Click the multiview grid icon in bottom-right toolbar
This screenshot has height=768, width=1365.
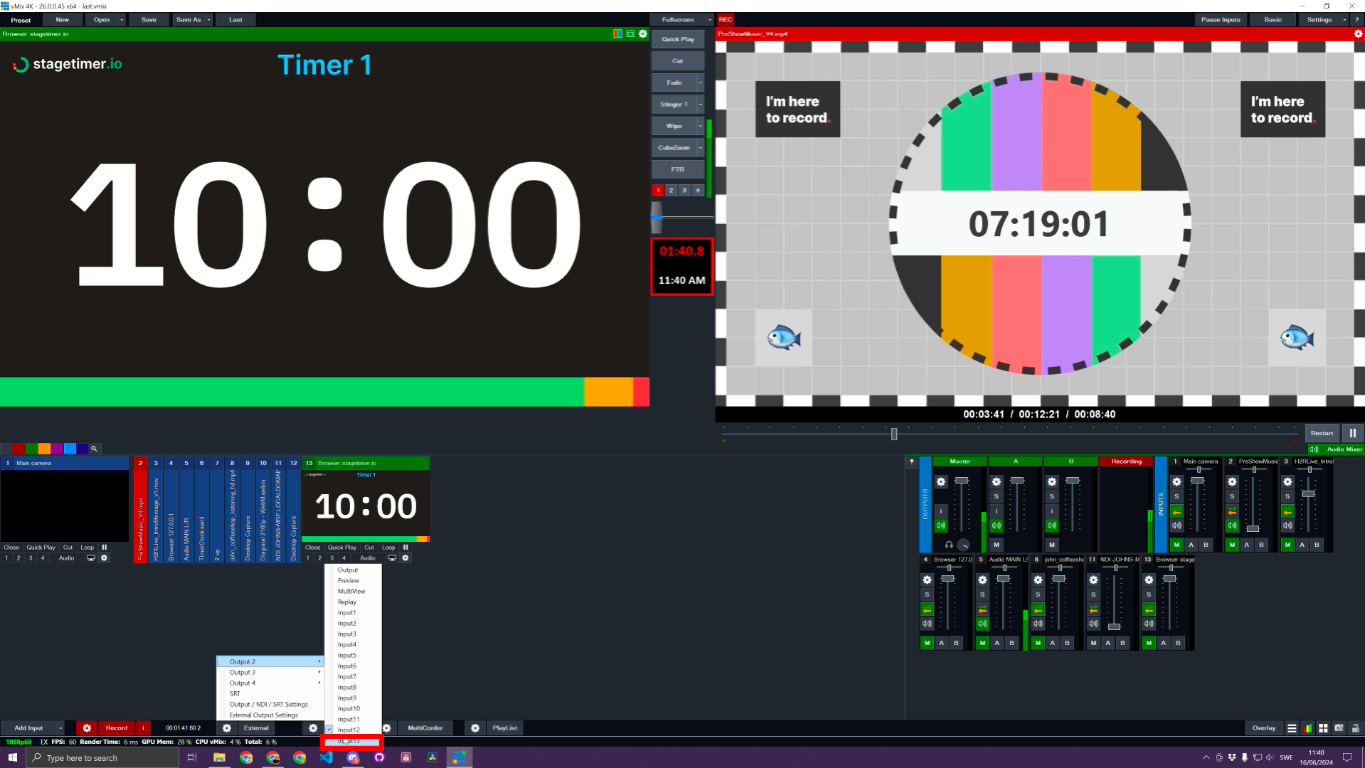1323,728
